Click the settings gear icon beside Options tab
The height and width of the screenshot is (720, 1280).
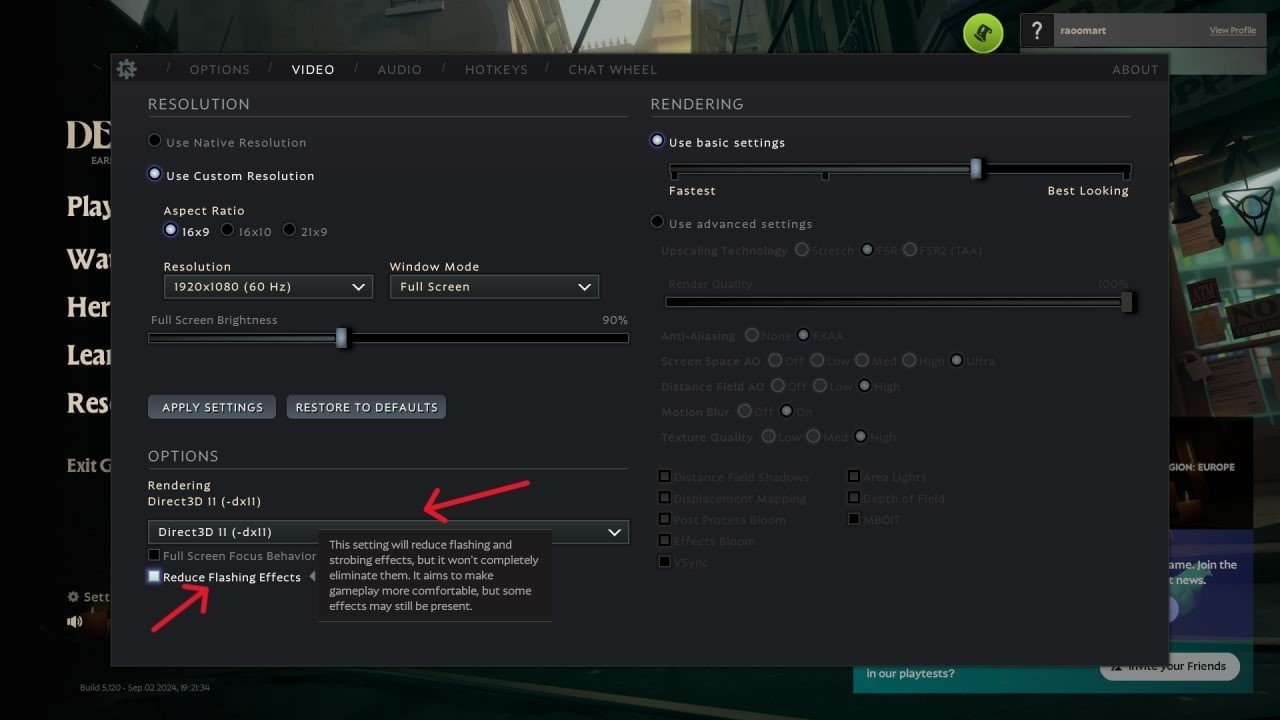click(126, 69)
